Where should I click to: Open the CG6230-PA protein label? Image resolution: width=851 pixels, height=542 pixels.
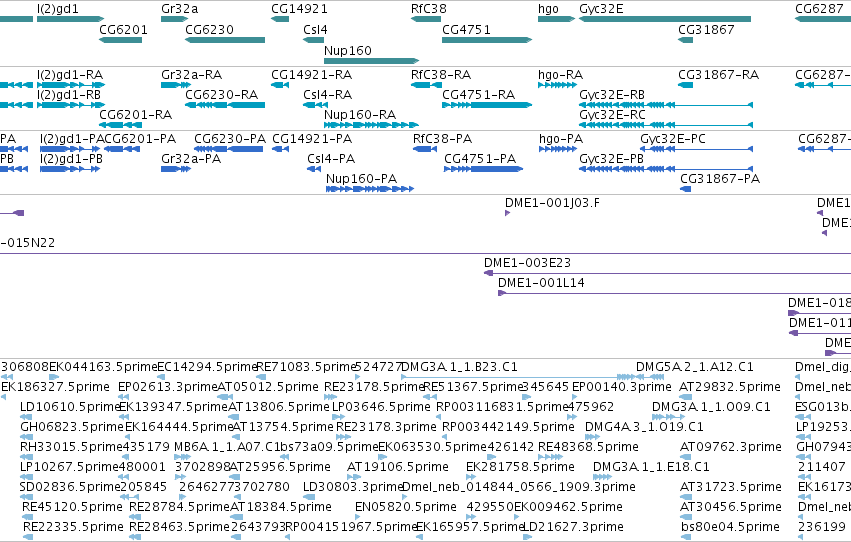tap(230, 138)
